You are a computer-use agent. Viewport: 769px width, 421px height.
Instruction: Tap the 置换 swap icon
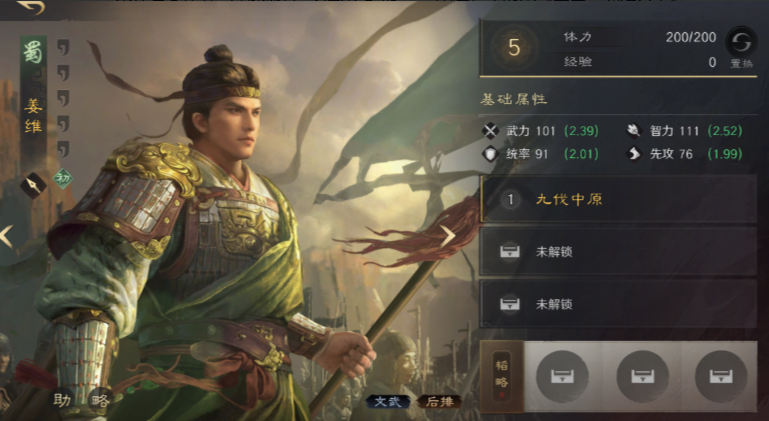coord(741,43)
